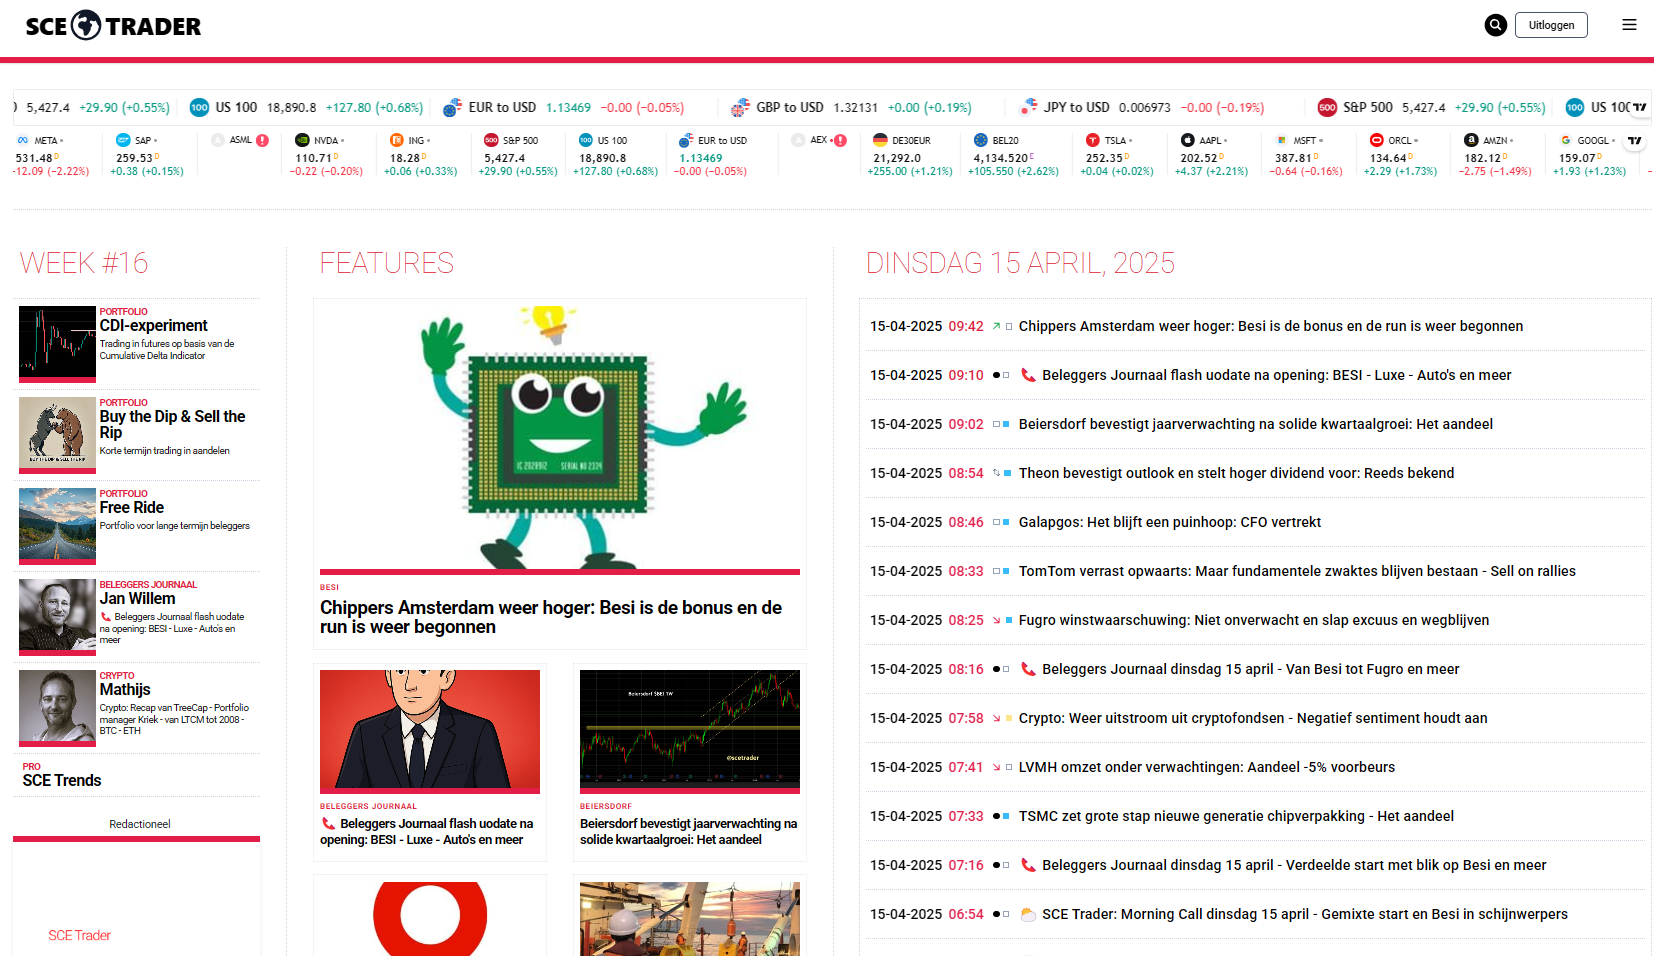Open Mathijs' crypto section

[x=125, y=690]
